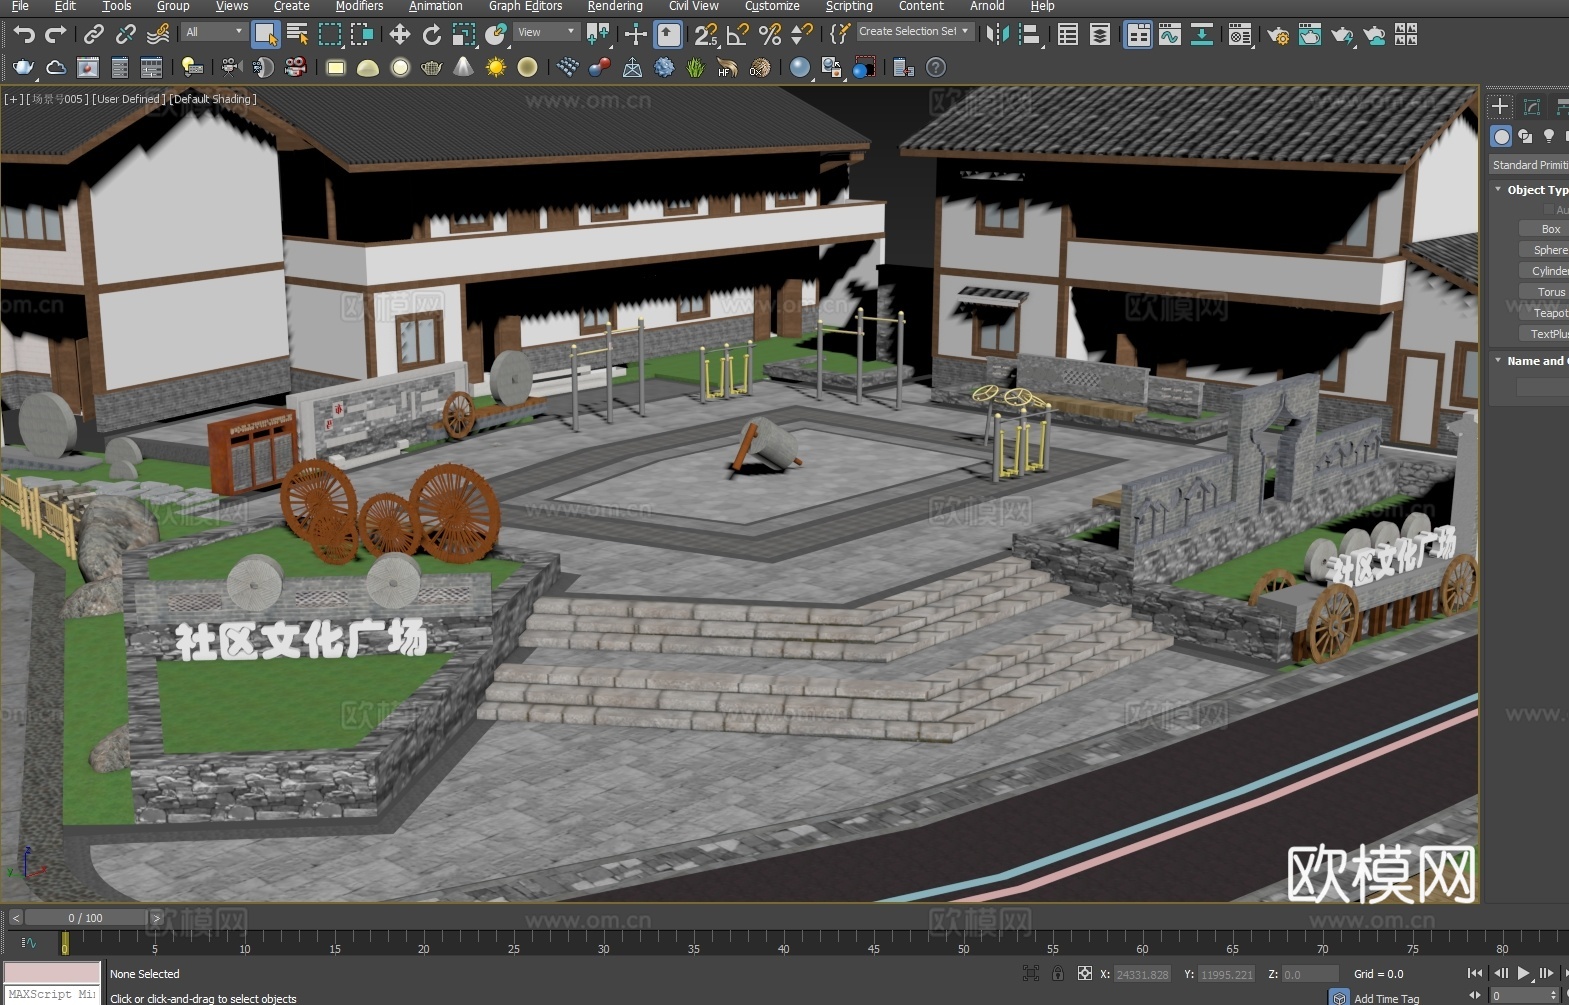The width and height of the screenshot is (1569, 1005).
Task: Open the Create Selection Set dropdown
Action: pyautogui.click(x=914, y=32)
